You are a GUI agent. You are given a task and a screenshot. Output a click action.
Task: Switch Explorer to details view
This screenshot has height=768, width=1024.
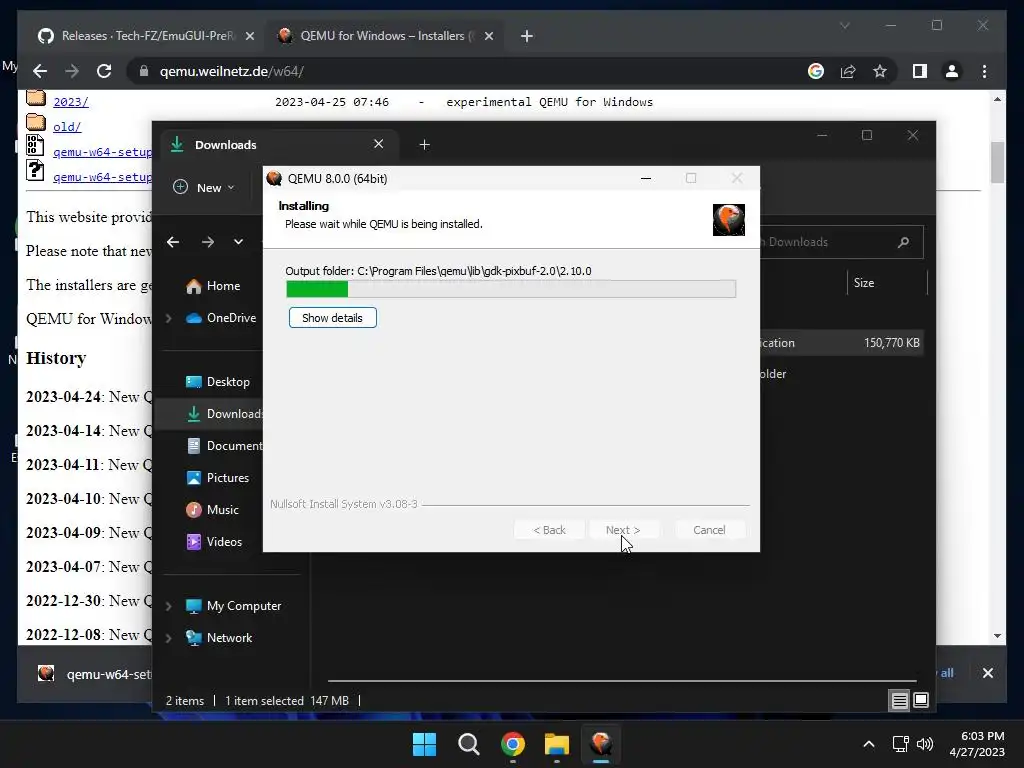point(899,701)
